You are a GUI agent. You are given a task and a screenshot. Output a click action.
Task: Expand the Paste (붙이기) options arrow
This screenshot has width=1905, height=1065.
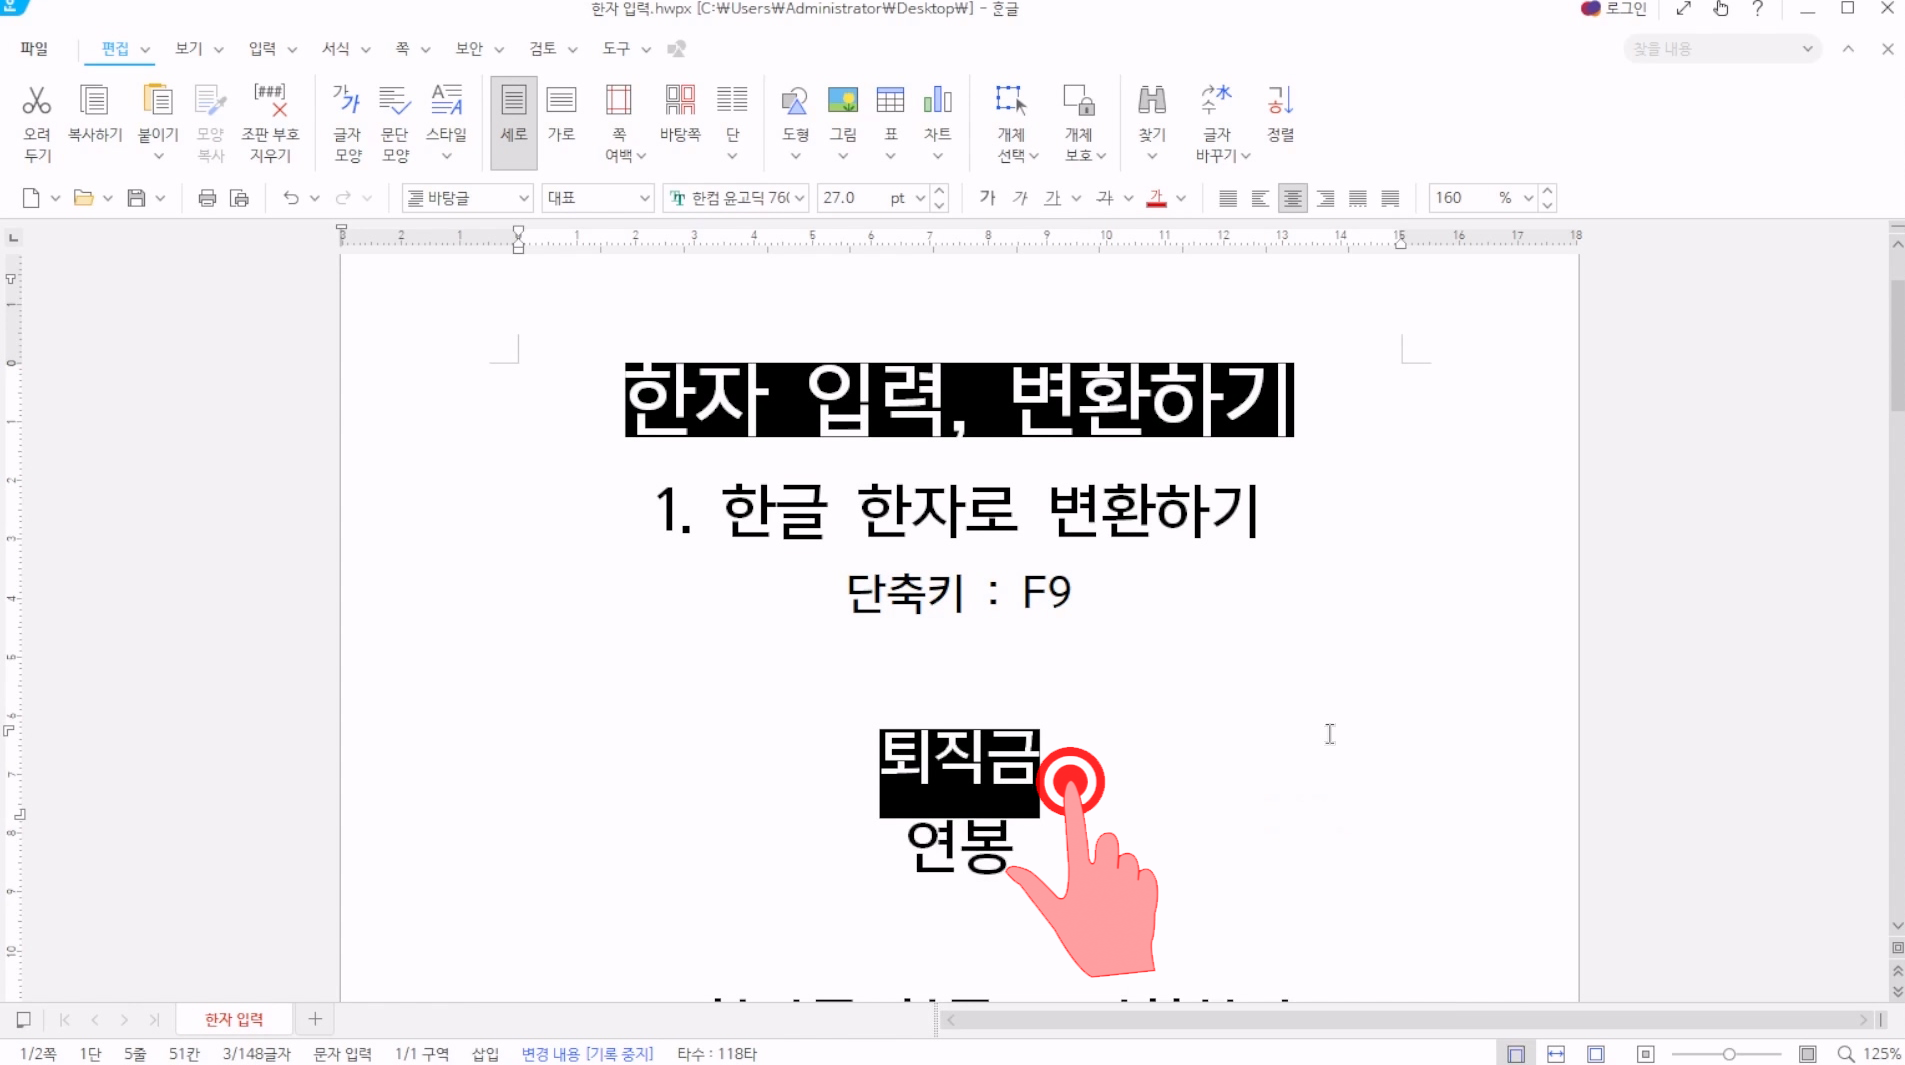(158, 156)
